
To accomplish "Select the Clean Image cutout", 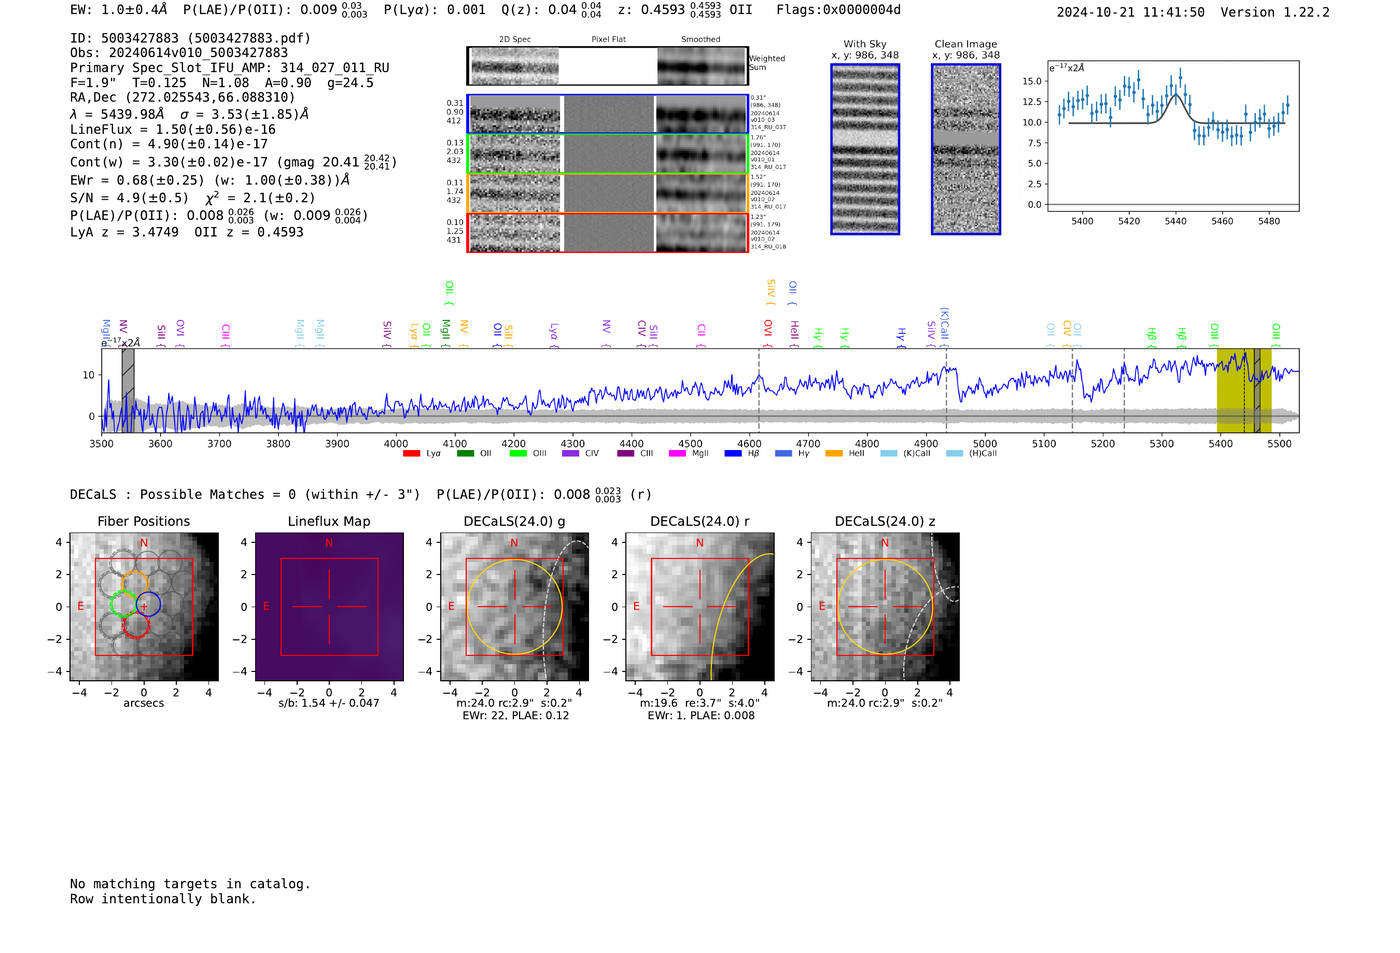I will [x=966, y=149].
